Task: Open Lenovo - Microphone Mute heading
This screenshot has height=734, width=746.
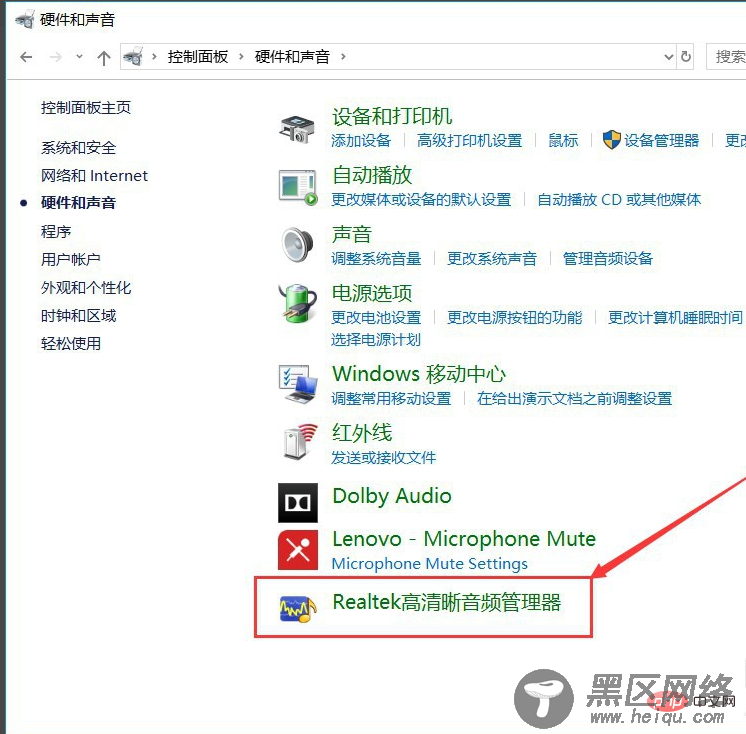Action: (x=464, y=539)
